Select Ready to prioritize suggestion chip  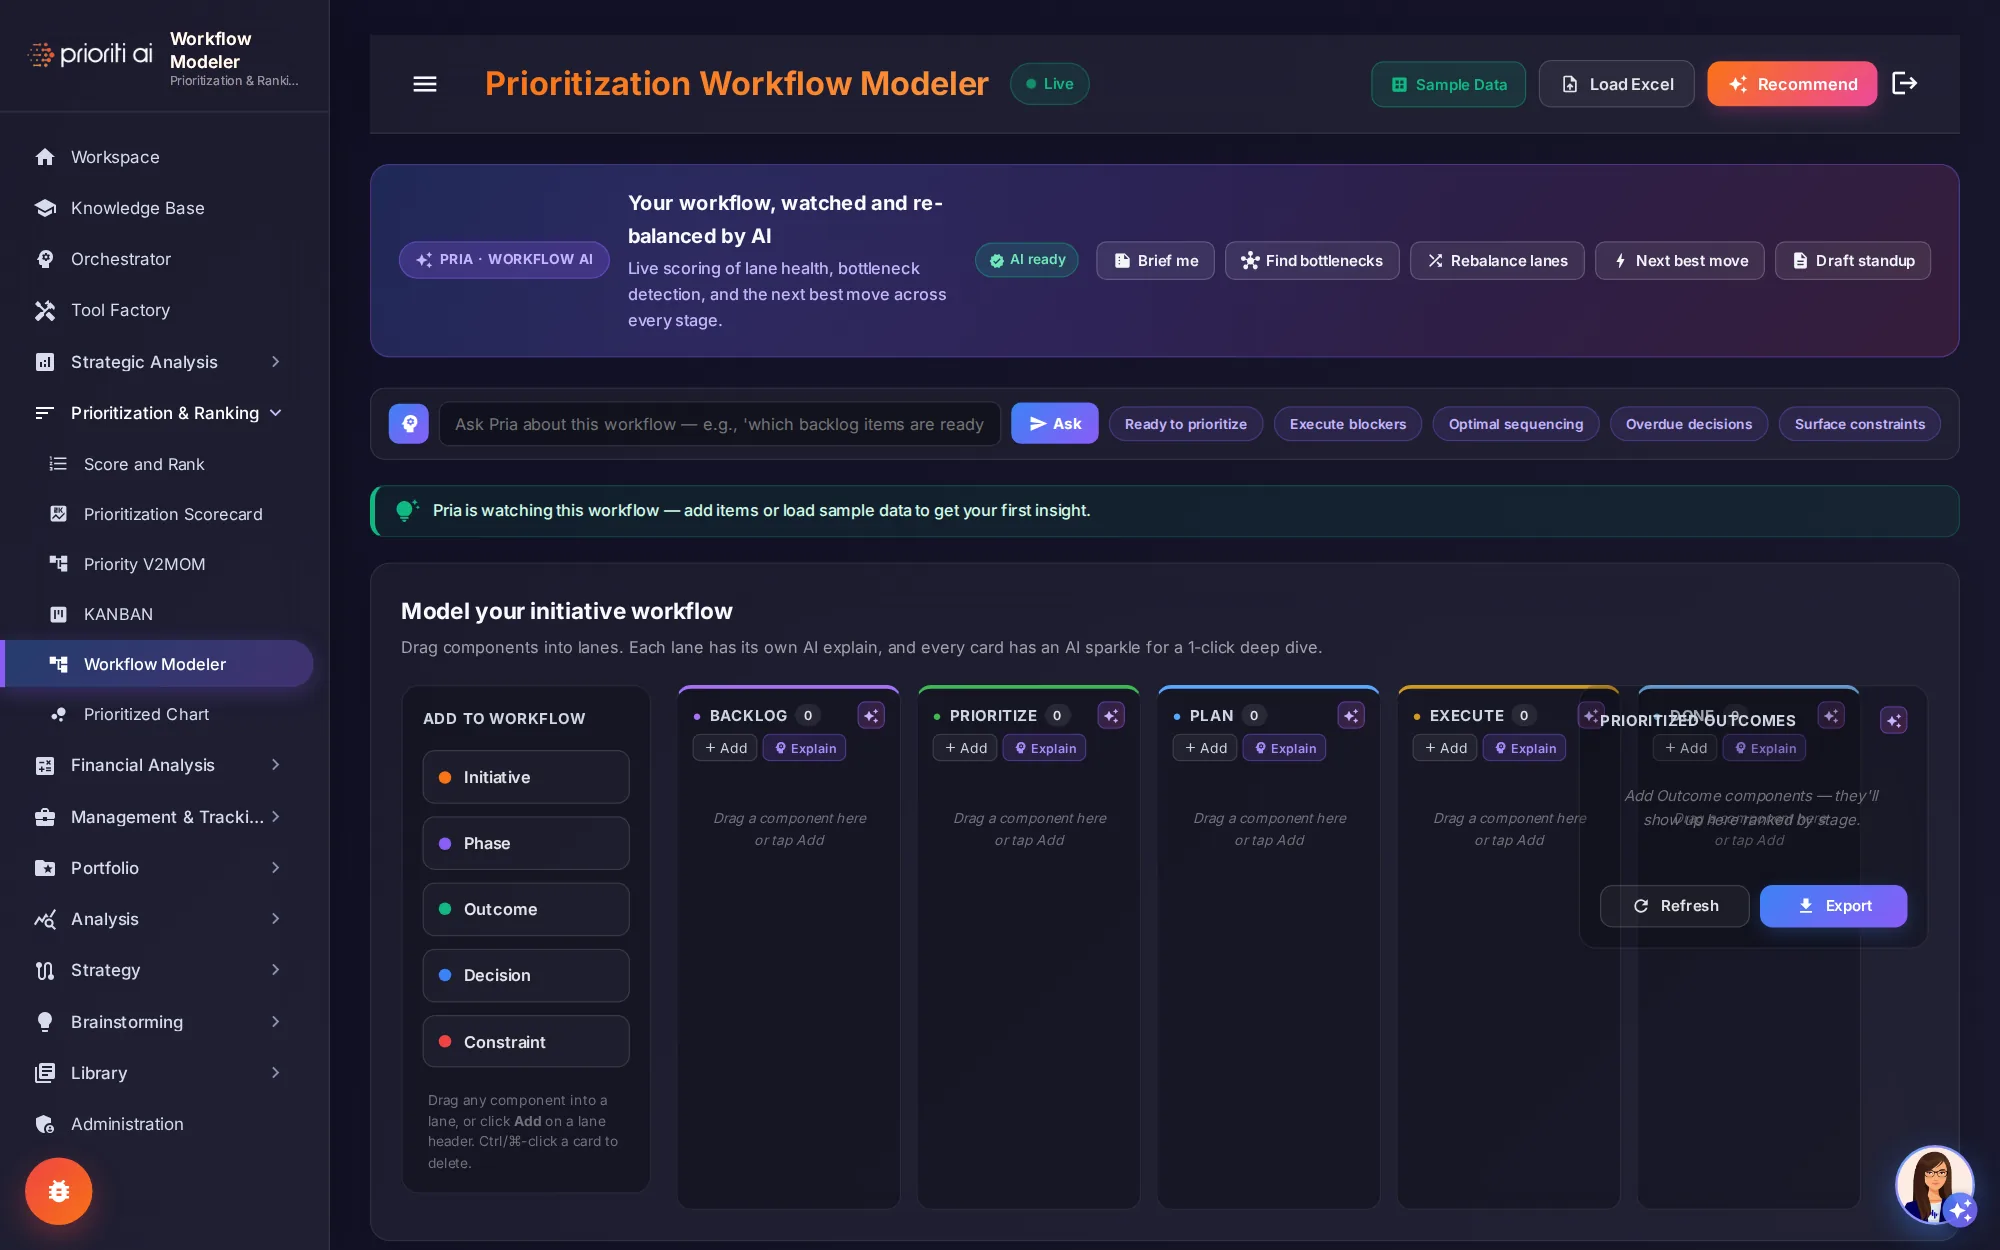(1186, 424)
